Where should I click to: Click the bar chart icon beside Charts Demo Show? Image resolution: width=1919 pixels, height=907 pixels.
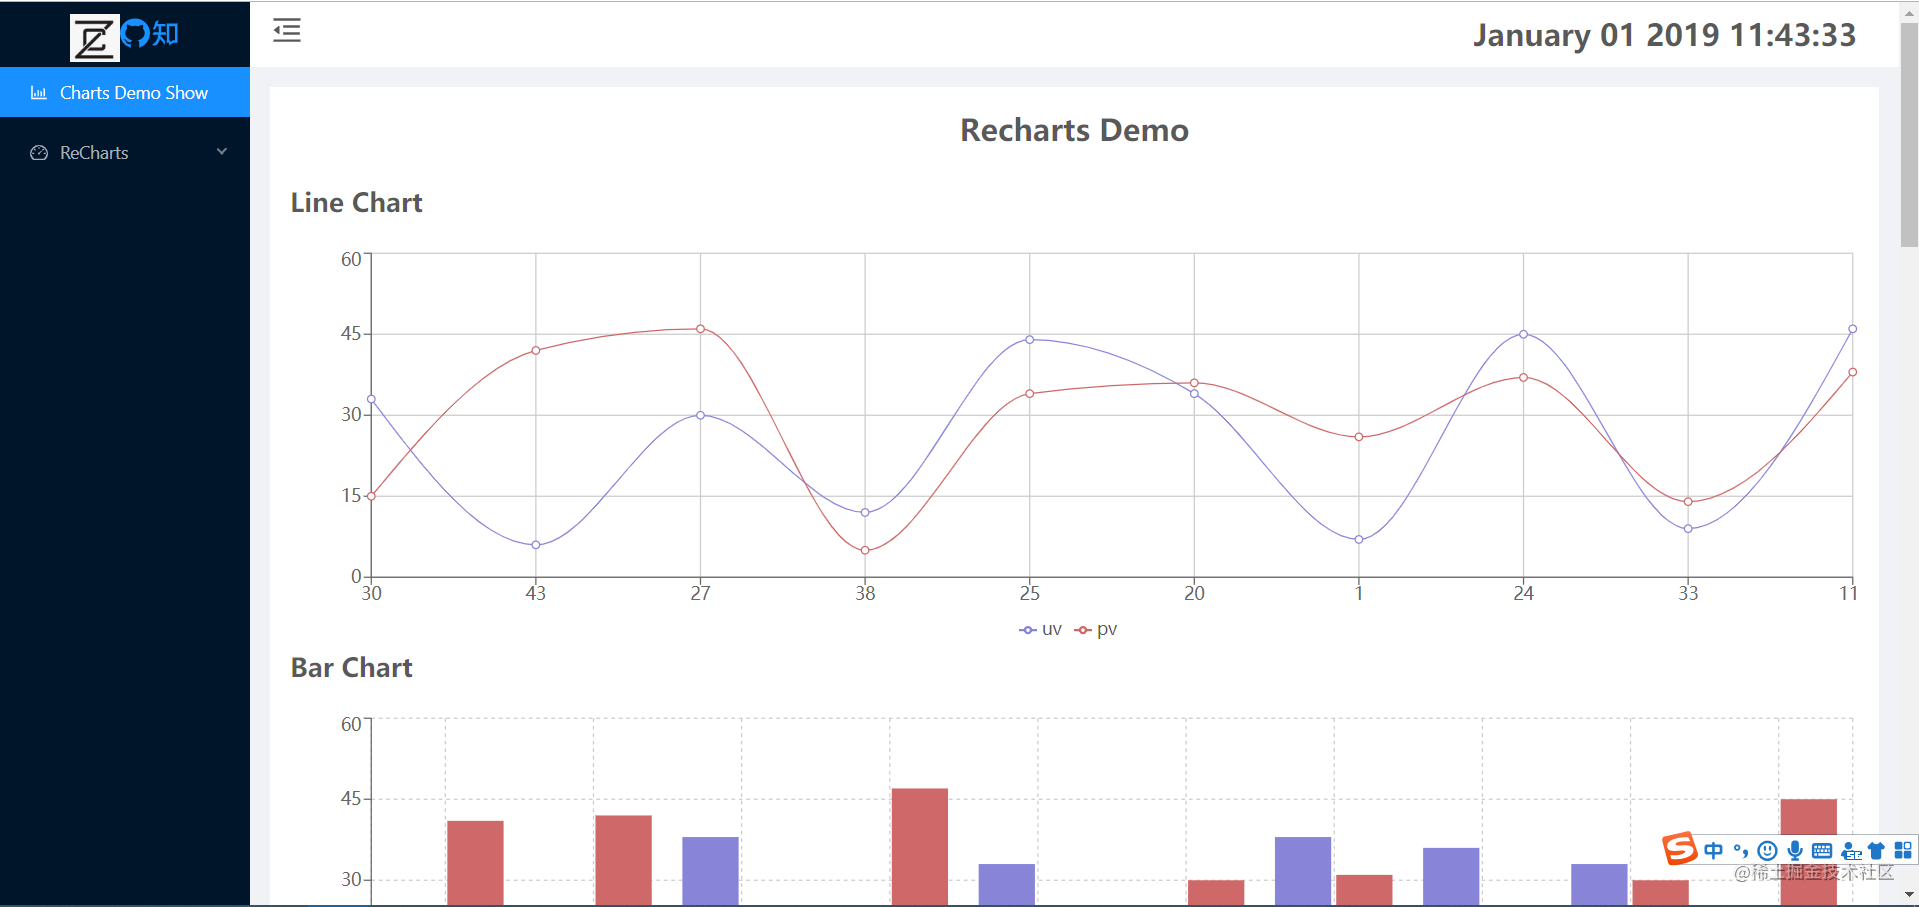tap(39, 92)
